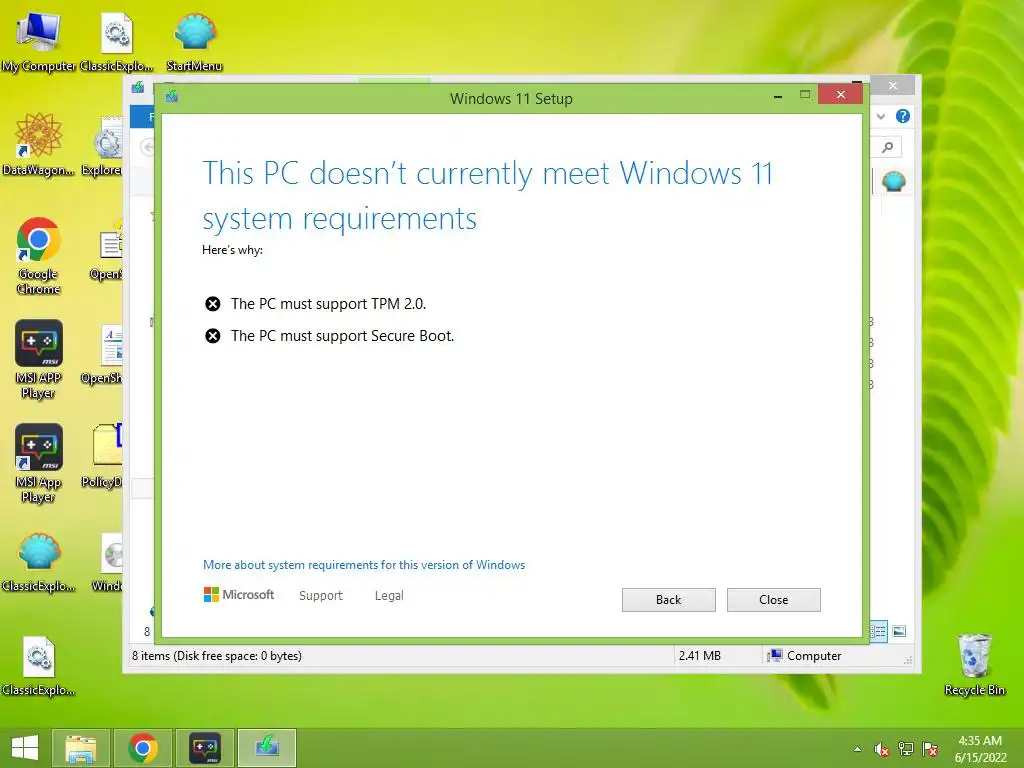Switch Explorer to large icons view
This screenshot has width=1024, height=768.
click(x=899, y=631)
